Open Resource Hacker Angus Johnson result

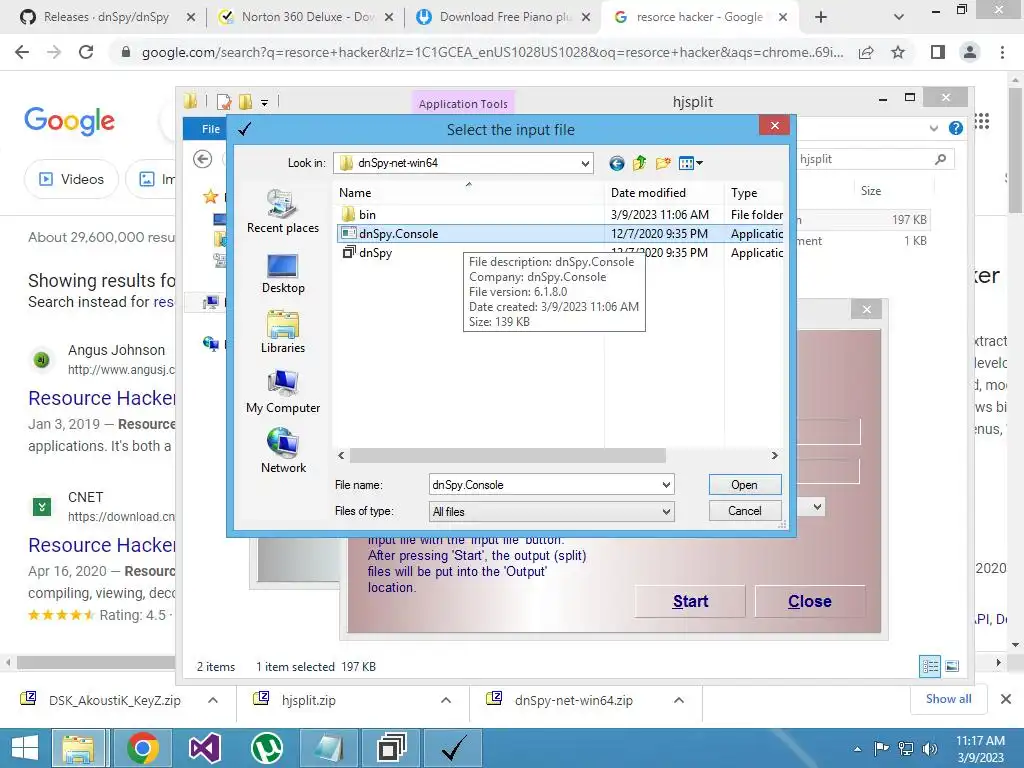tap(101, 398)
